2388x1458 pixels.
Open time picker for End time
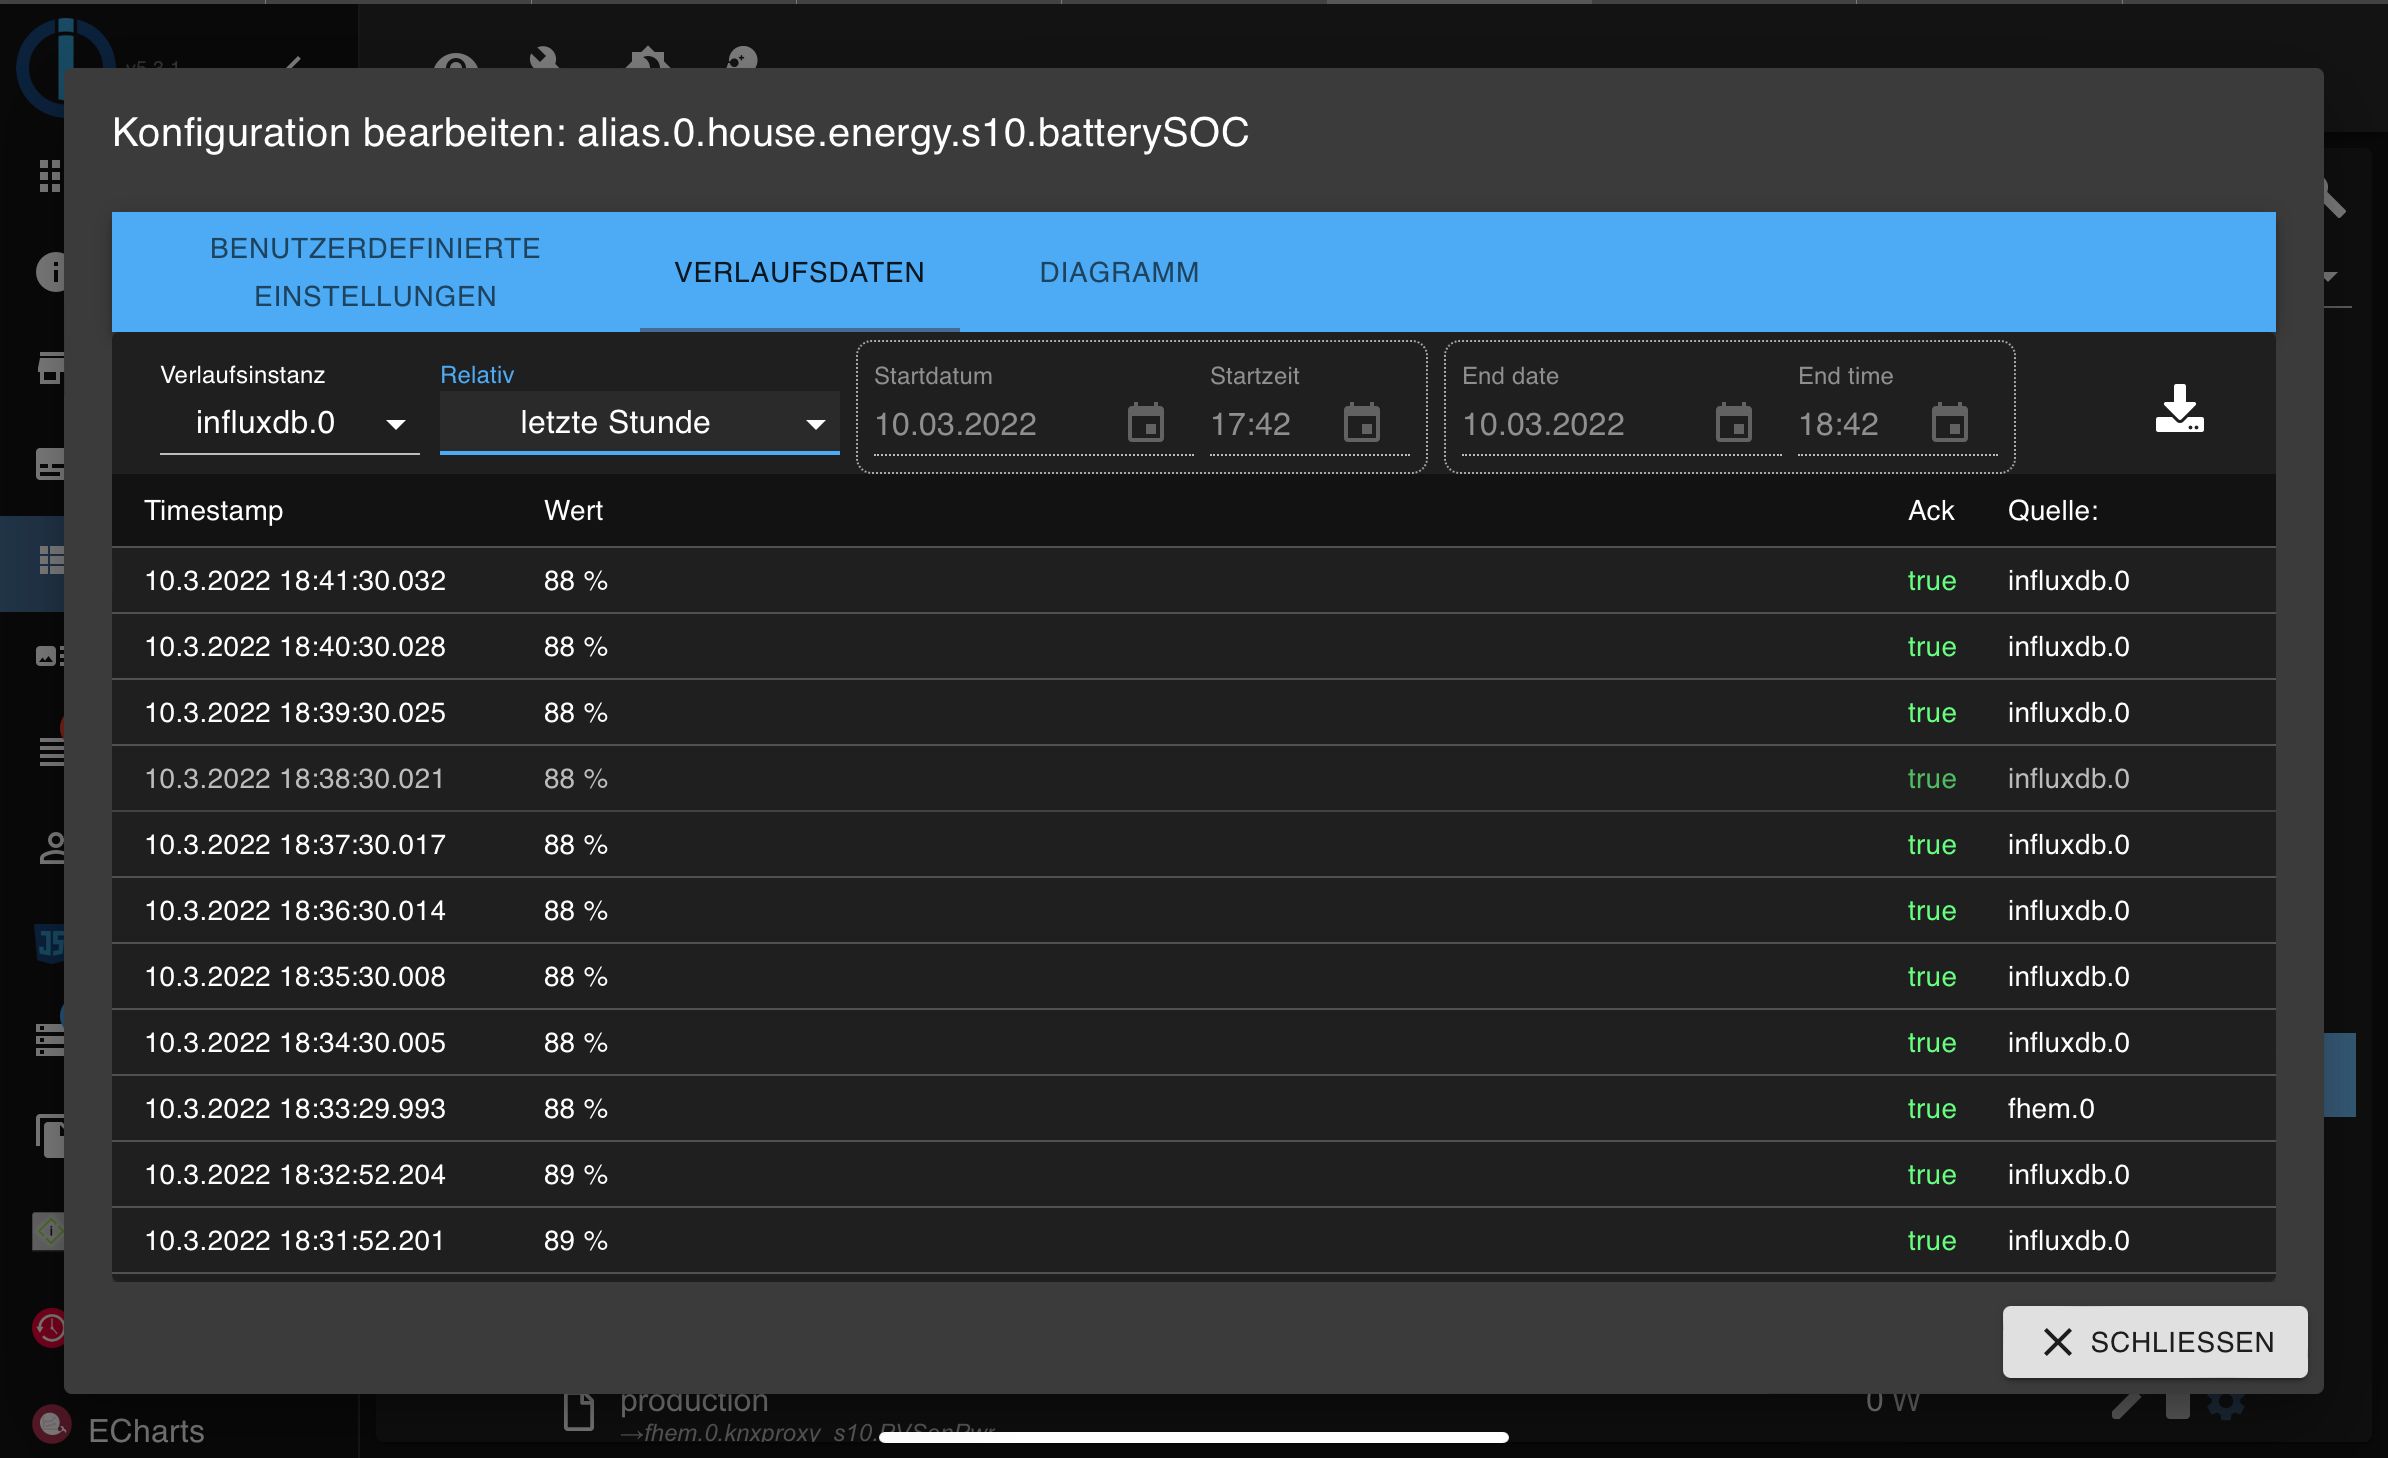point(1949,423)
